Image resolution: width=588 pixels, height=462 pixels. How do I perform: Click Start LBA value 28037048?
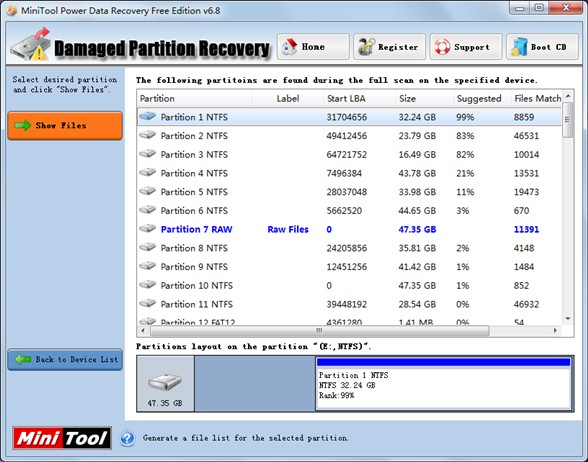coord(346,192)
